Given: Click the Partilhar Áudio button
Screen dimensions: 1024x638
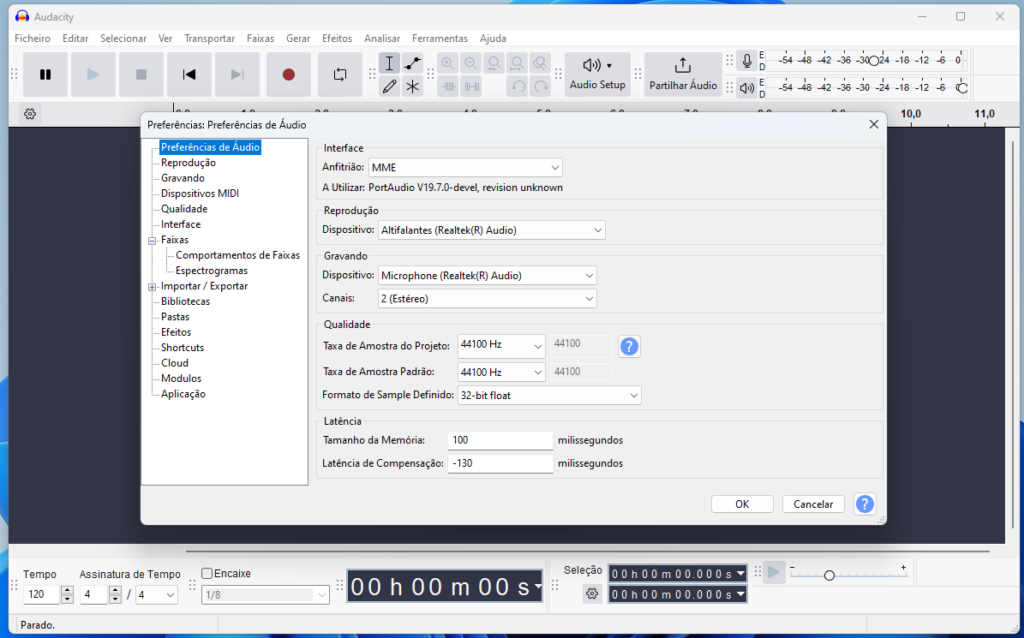Looking at the screenshot, I should tap(683, 74).
